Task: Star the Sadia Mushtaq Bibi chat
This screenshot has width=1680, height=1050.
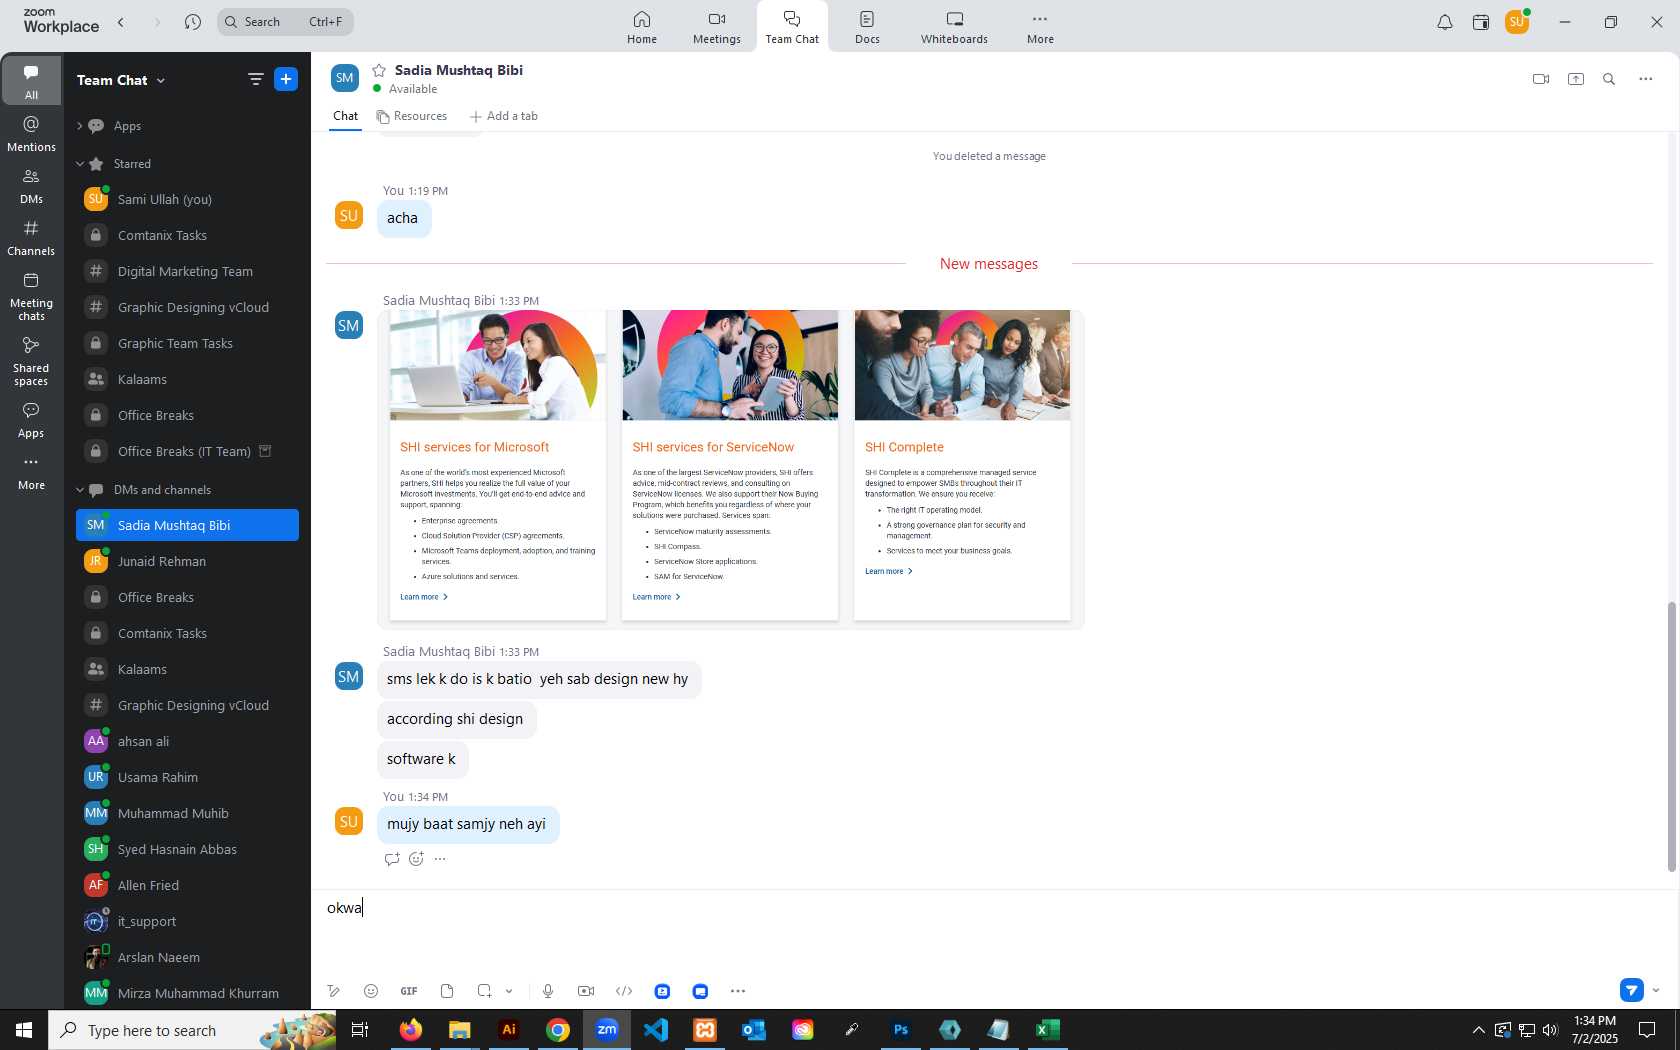Action: (379, 70)
